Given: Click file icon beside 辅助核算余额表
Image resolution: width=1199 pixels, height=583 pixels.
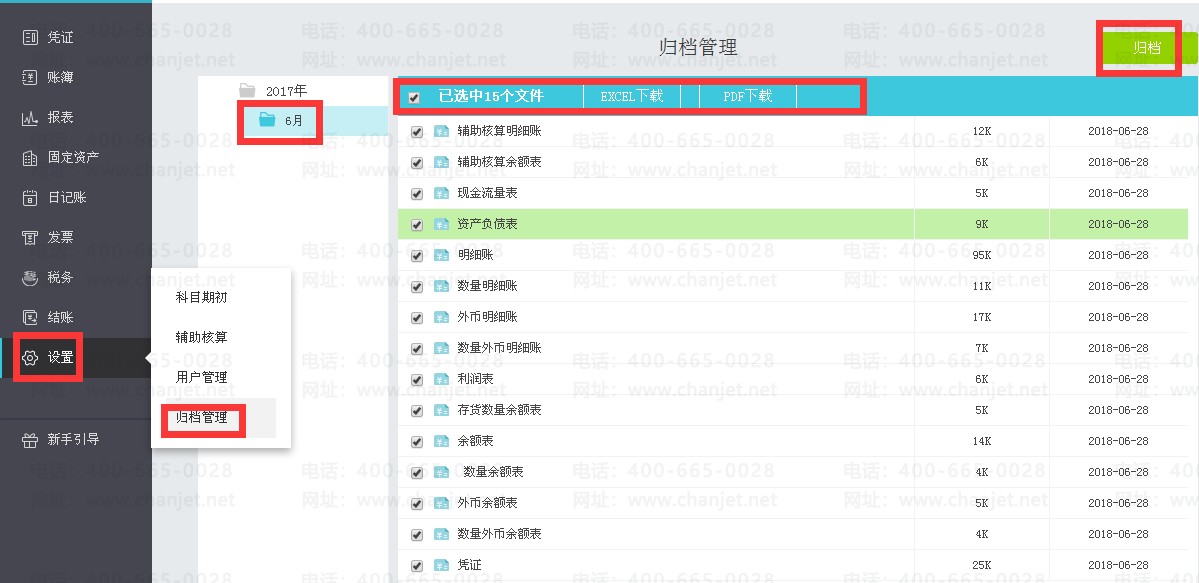Looking at the screenshot, I should click(441, 162).
